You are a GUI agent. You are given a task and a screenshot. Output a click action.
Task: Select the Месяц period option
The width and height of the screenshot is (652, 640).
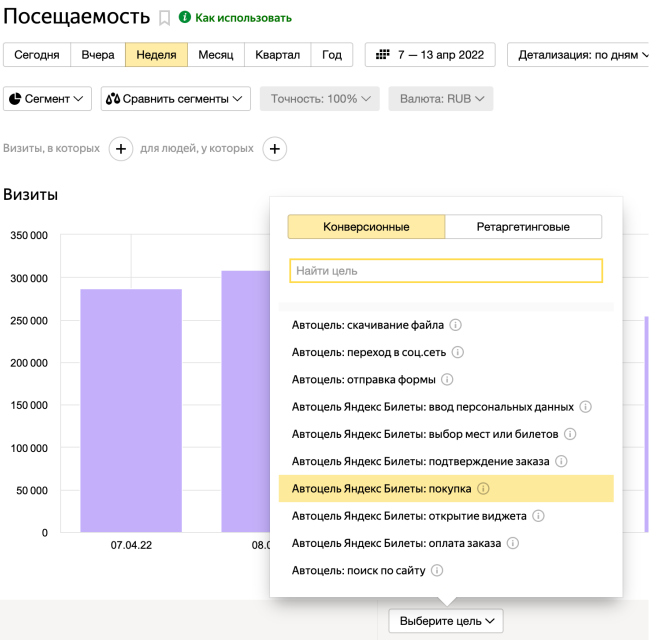coord(216,55)
